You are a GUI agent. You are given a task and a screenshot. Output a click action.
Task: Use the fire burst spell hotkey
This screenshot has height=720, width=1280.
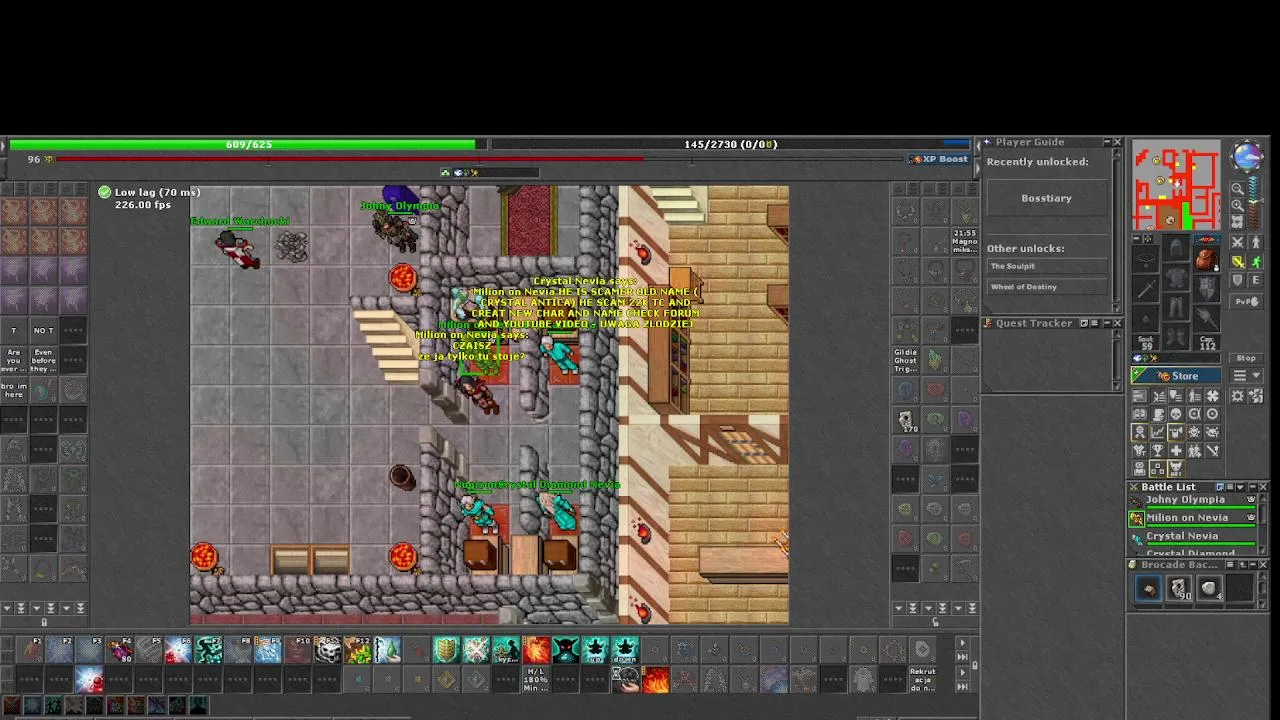[x=536, y=650]
